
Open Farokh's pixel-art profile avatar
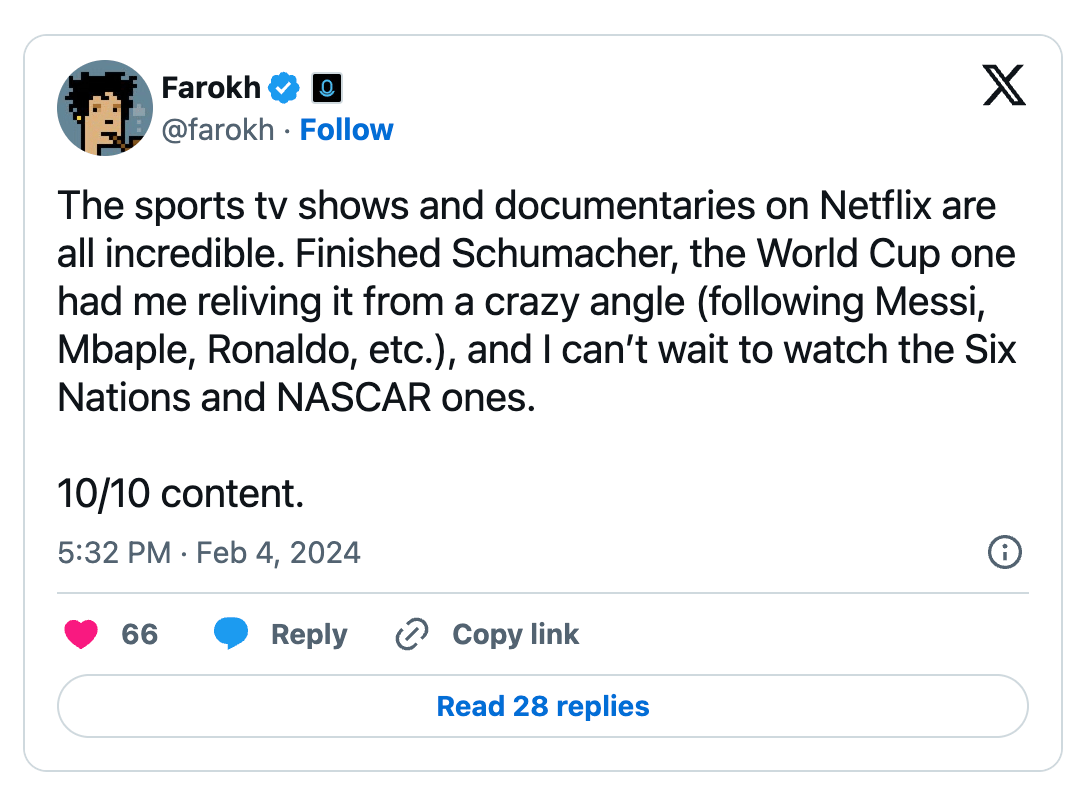pos(104,108)
